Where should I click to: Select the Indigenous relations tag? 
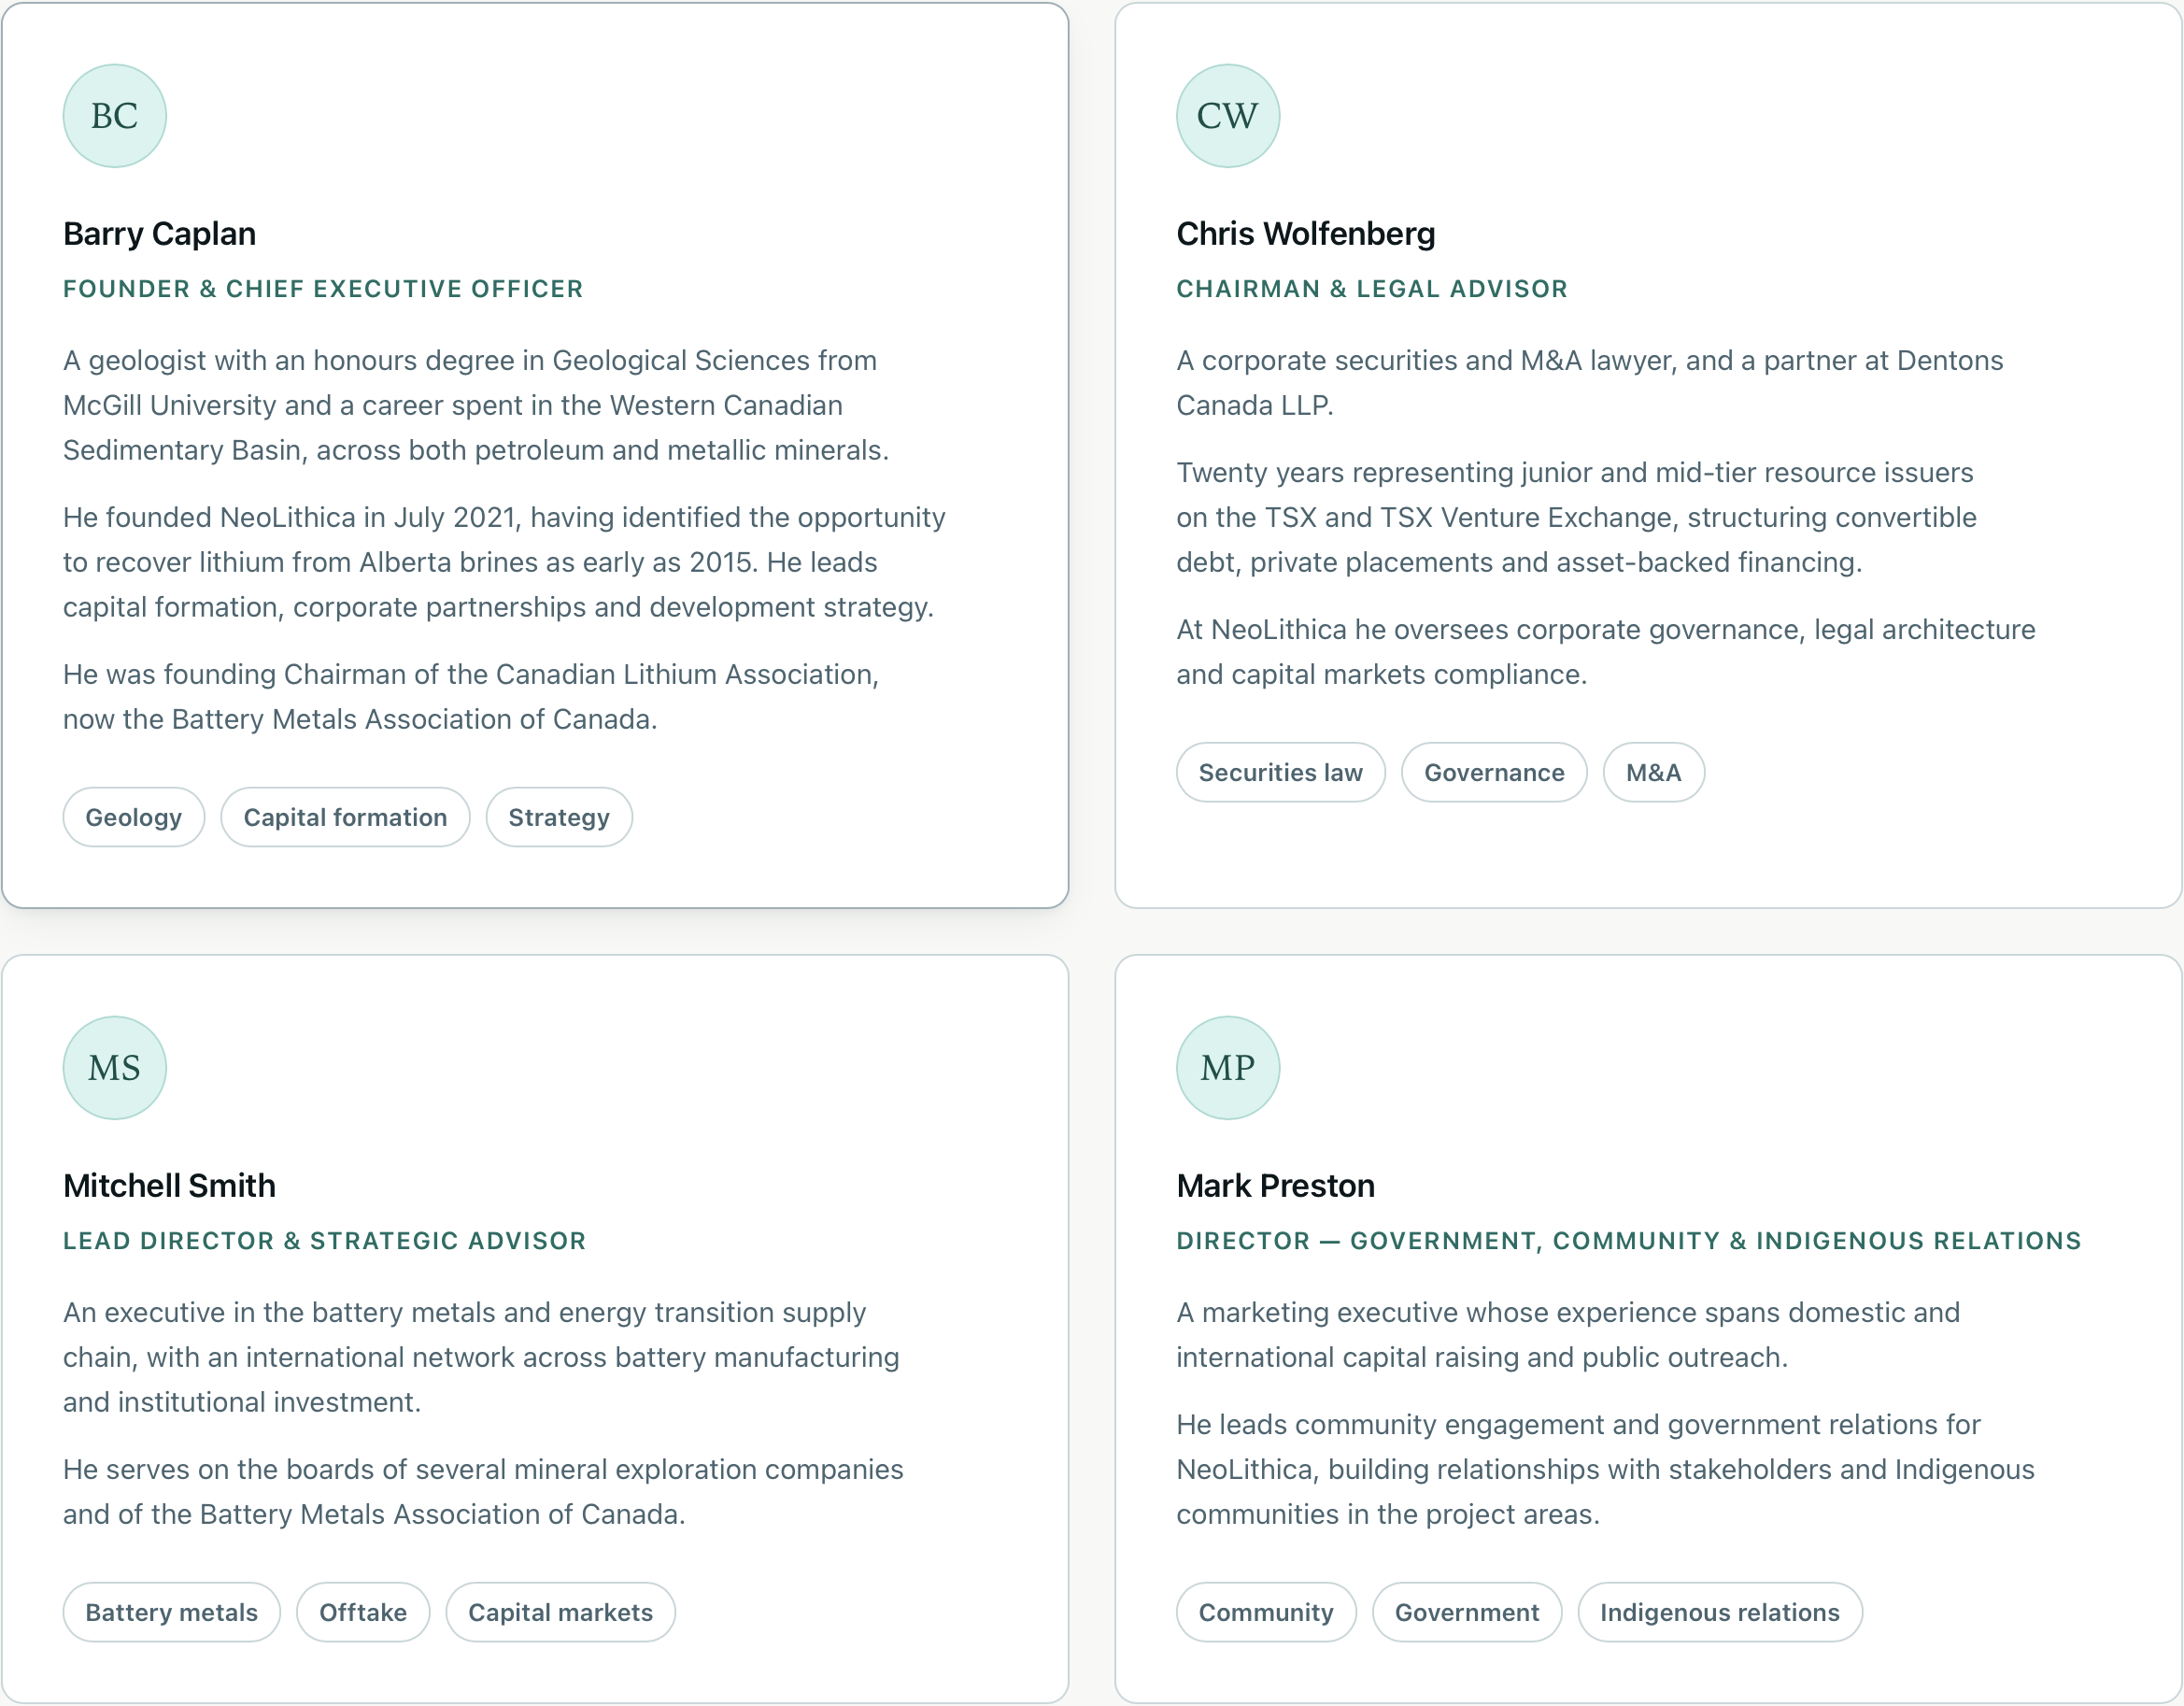pyautogui.click(x=1719, y=1612)
